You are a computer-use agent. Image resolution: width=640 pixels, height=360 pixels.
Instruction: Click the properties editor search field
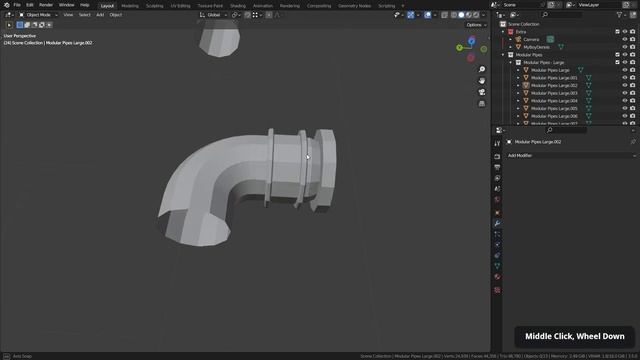[567, 130]
